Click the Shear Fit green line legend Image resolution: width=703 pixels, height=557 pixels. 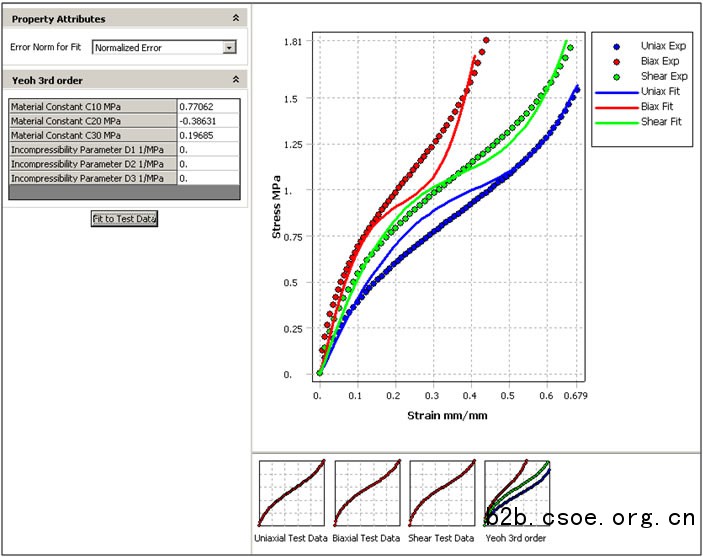pos(615,122)
